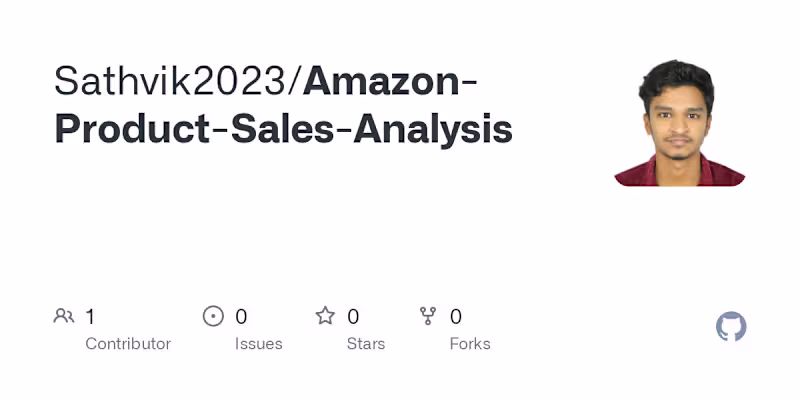Open the Issues label
This screenshot has height=400, width=800.
[259, 344]
